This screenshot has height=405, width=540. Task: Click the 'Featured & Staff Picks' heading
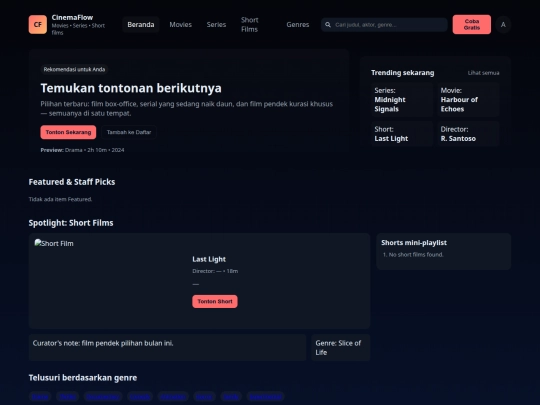tap(72, 182)
